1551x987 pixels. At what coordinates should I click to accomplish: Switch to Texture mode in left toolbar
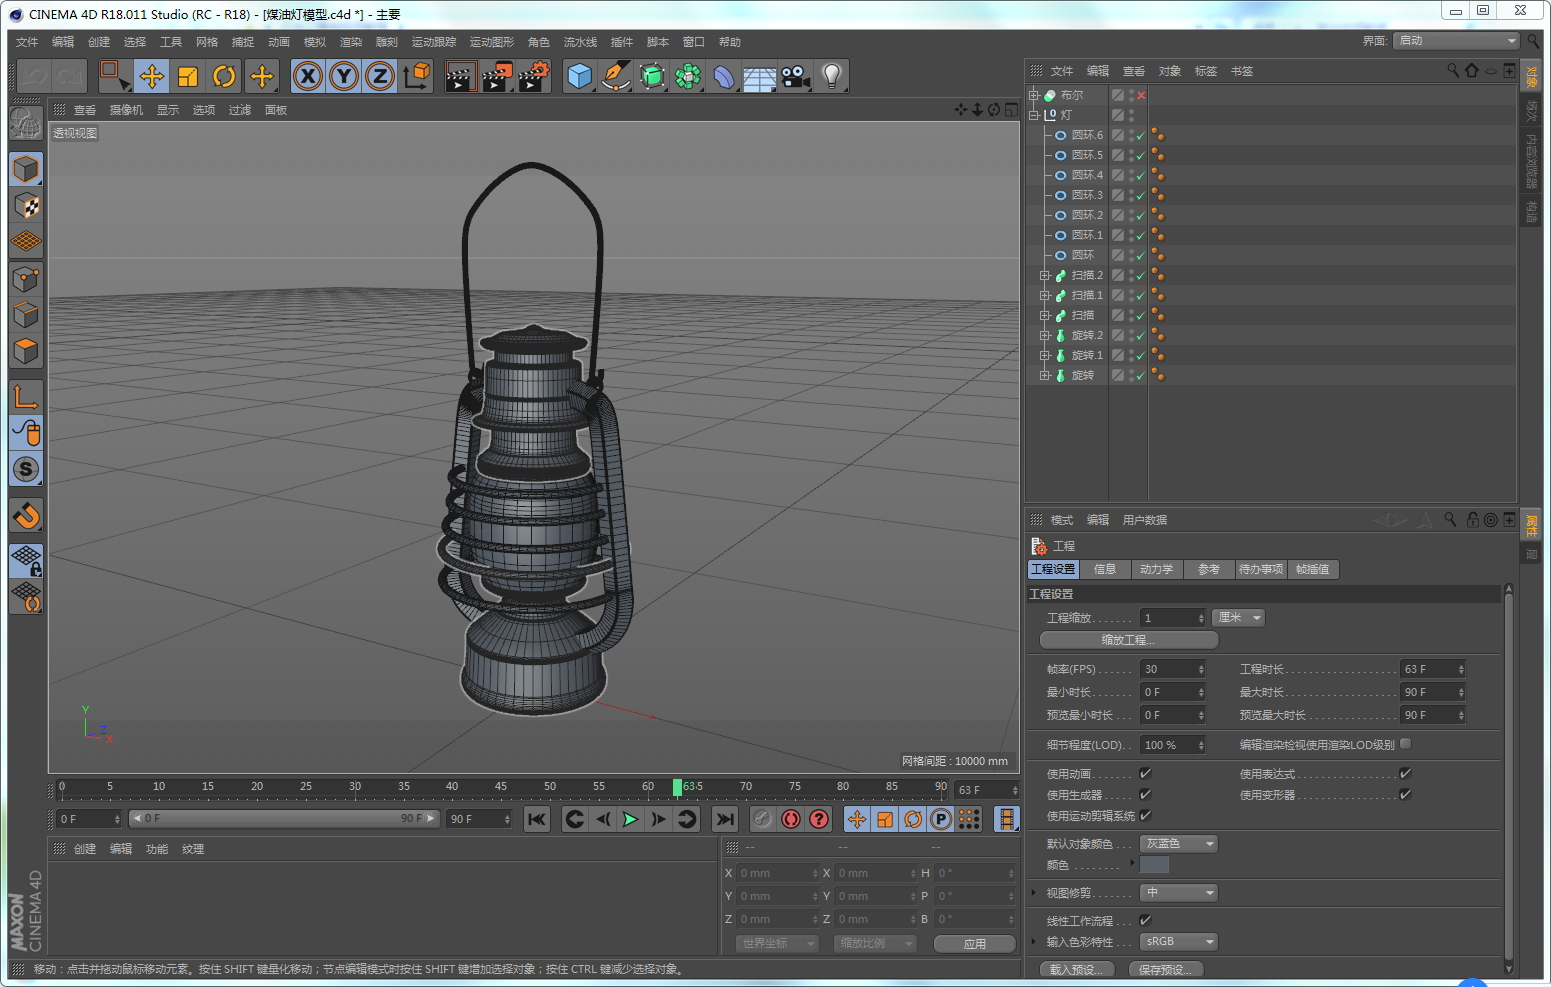tap(26, 206)
